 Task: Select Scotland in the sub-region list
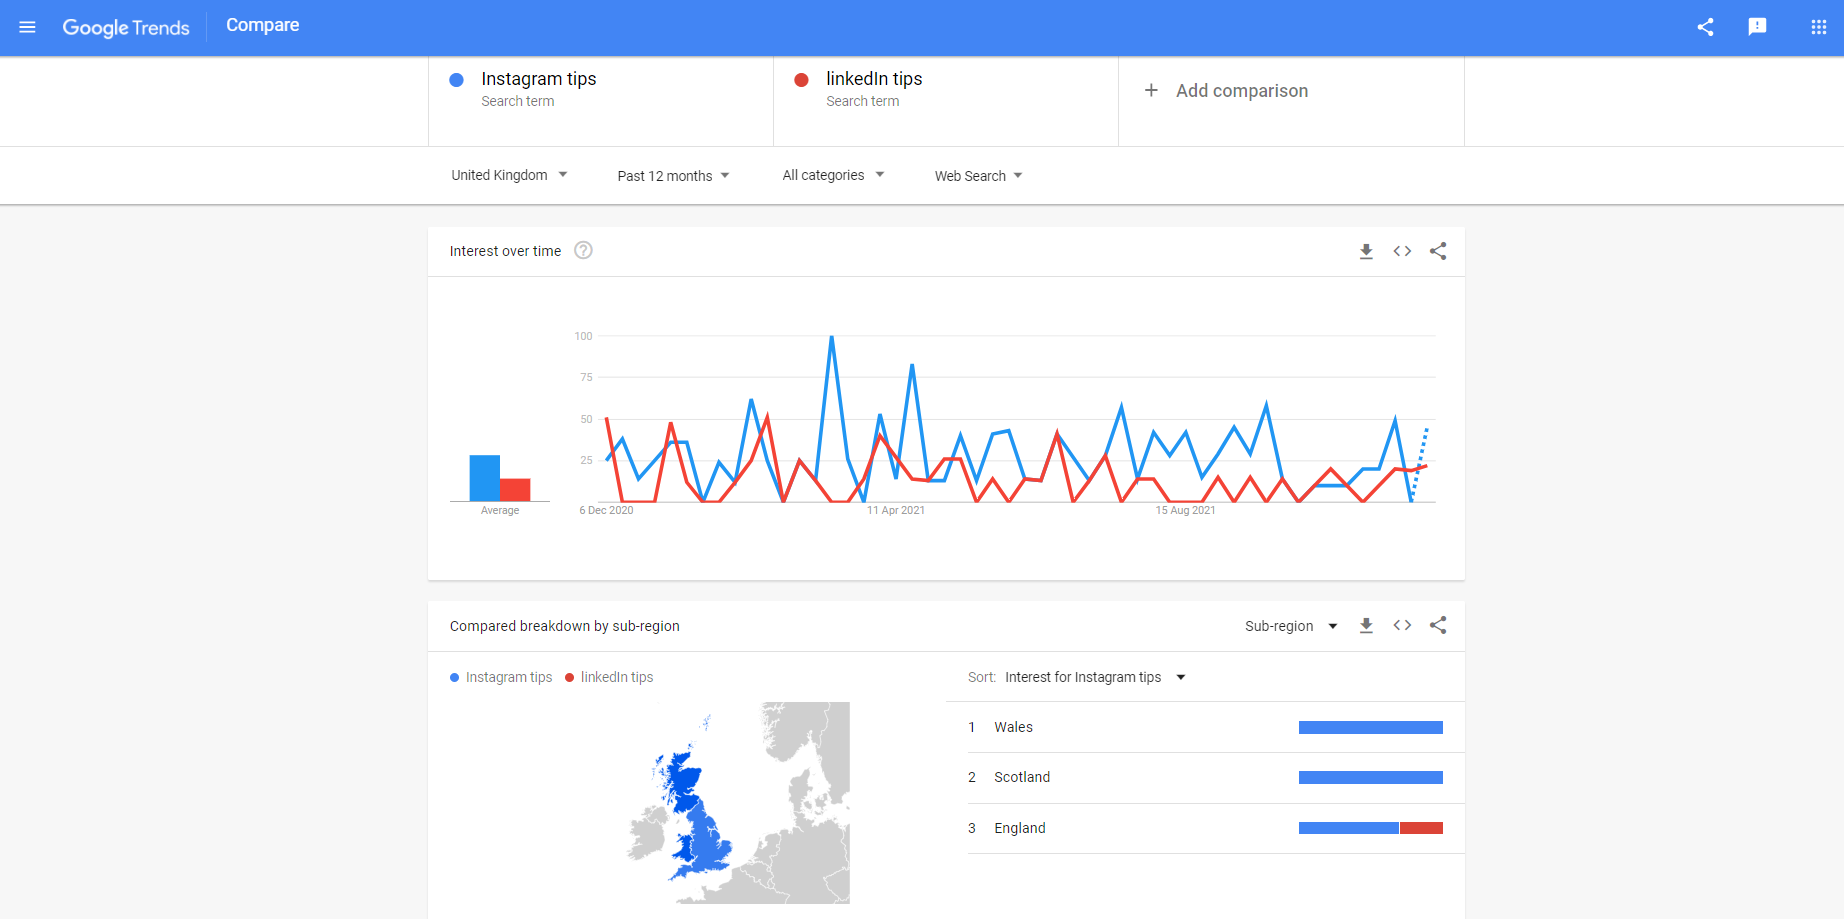pyautogui.click(x=1205, y=778)
